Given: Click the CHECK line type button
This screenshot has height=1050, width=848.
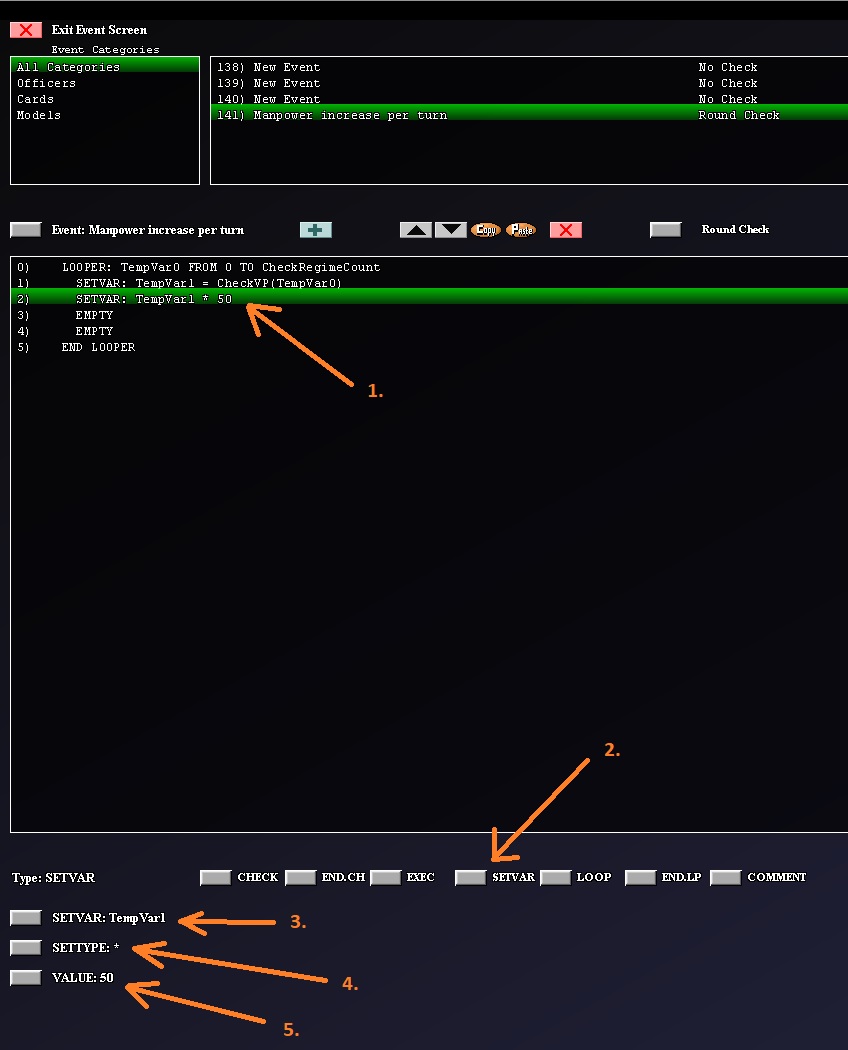Looking at the screenshot, I should [216, 877].
